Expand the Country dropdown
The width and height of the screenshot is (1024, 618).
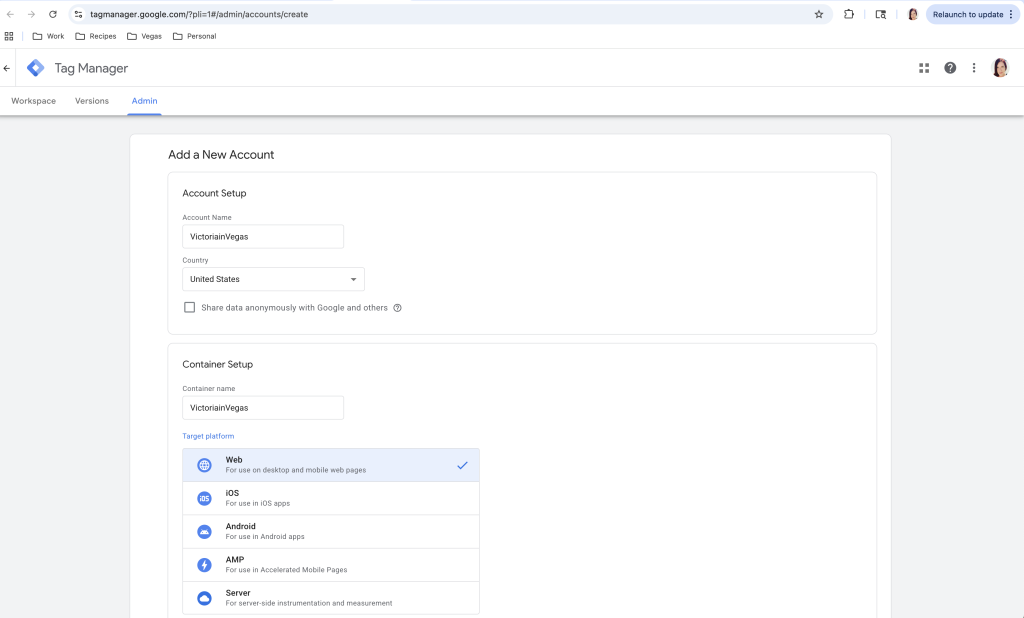click(x=273, y=279)
